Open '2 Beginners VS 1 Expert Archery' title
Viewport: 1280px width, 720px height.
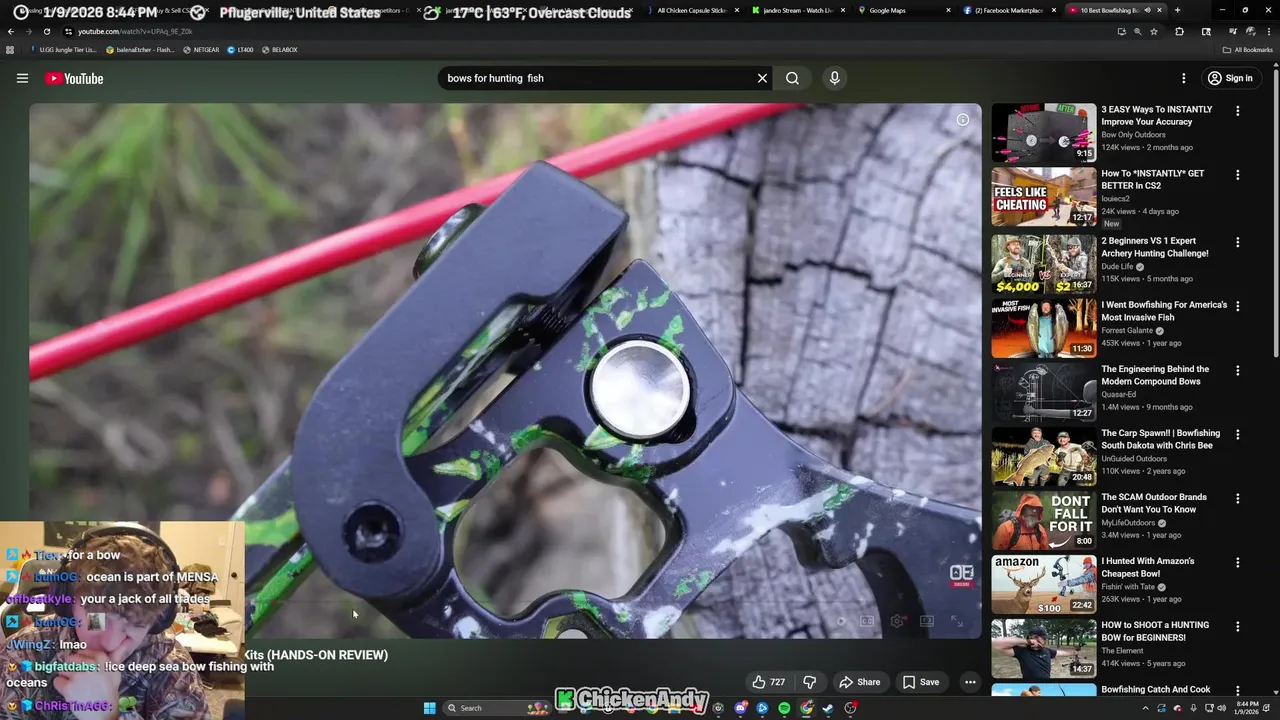tap(1155, 247)
